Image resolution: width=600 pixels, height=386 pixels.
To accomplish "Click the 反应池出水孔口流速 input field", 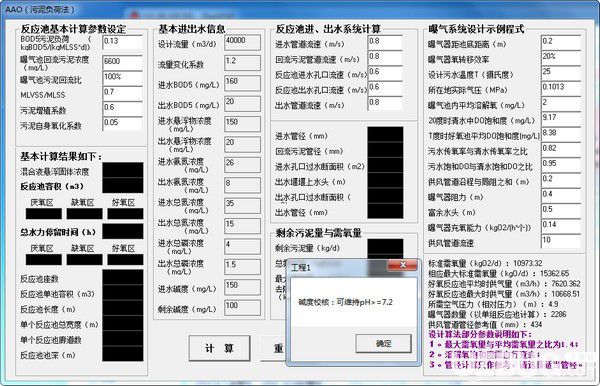I will pyautogui.click(x=385, y=88).
